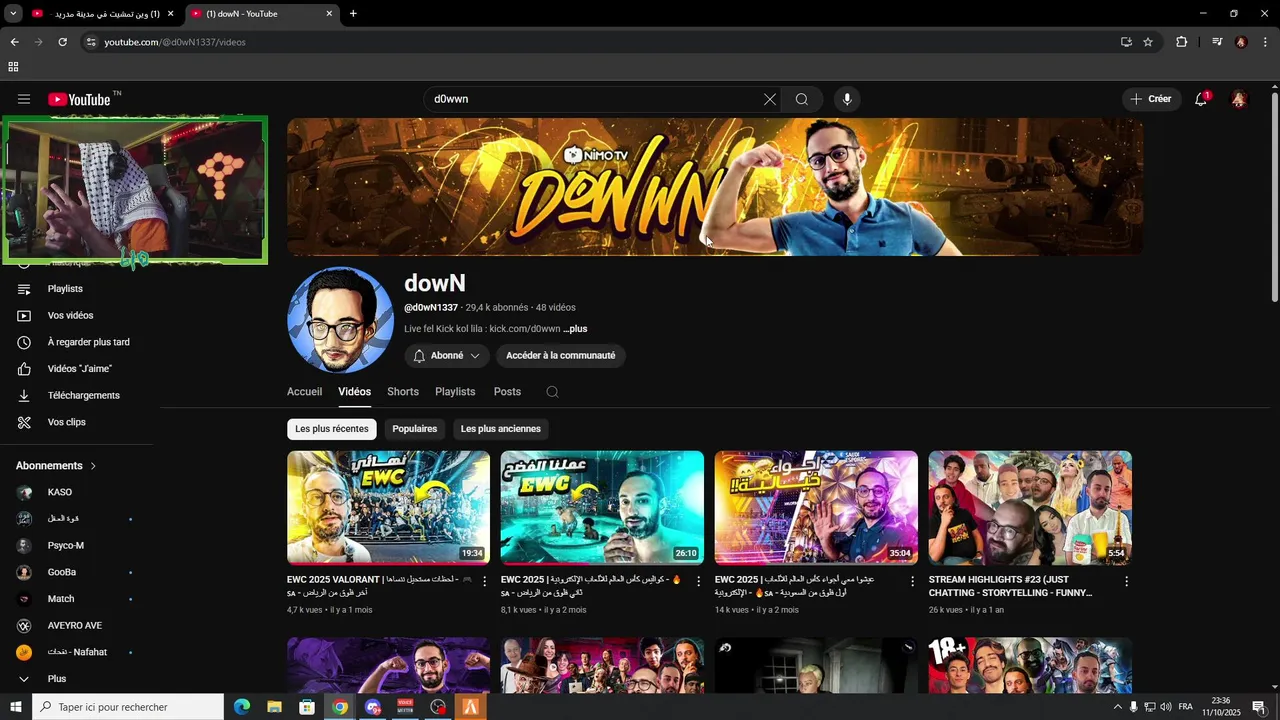Open the tab search dropdown arrow

(13, 13)
